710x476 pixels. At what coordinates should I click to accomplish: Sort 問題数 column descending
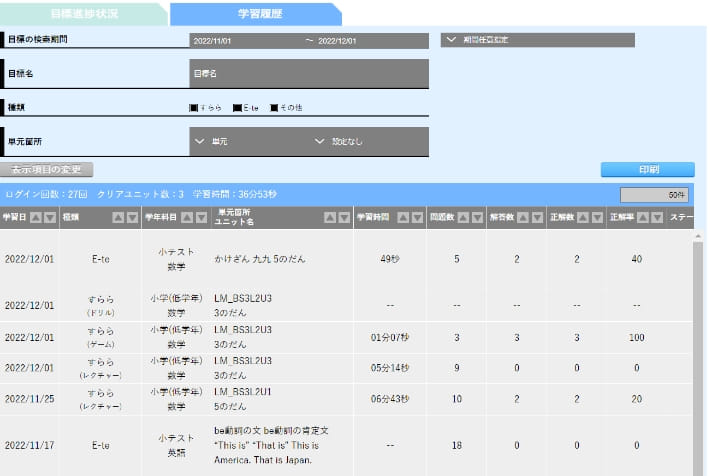tap(476, 217)
